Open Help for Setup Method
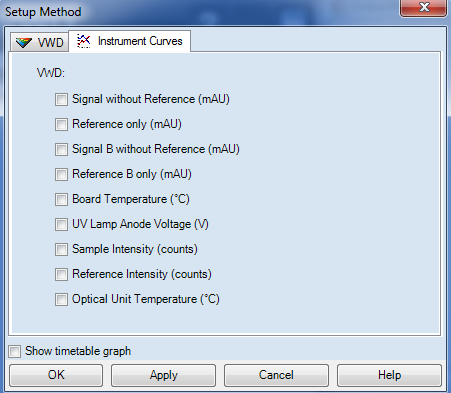The image size is (451, 393). click(x=389, y=375)
